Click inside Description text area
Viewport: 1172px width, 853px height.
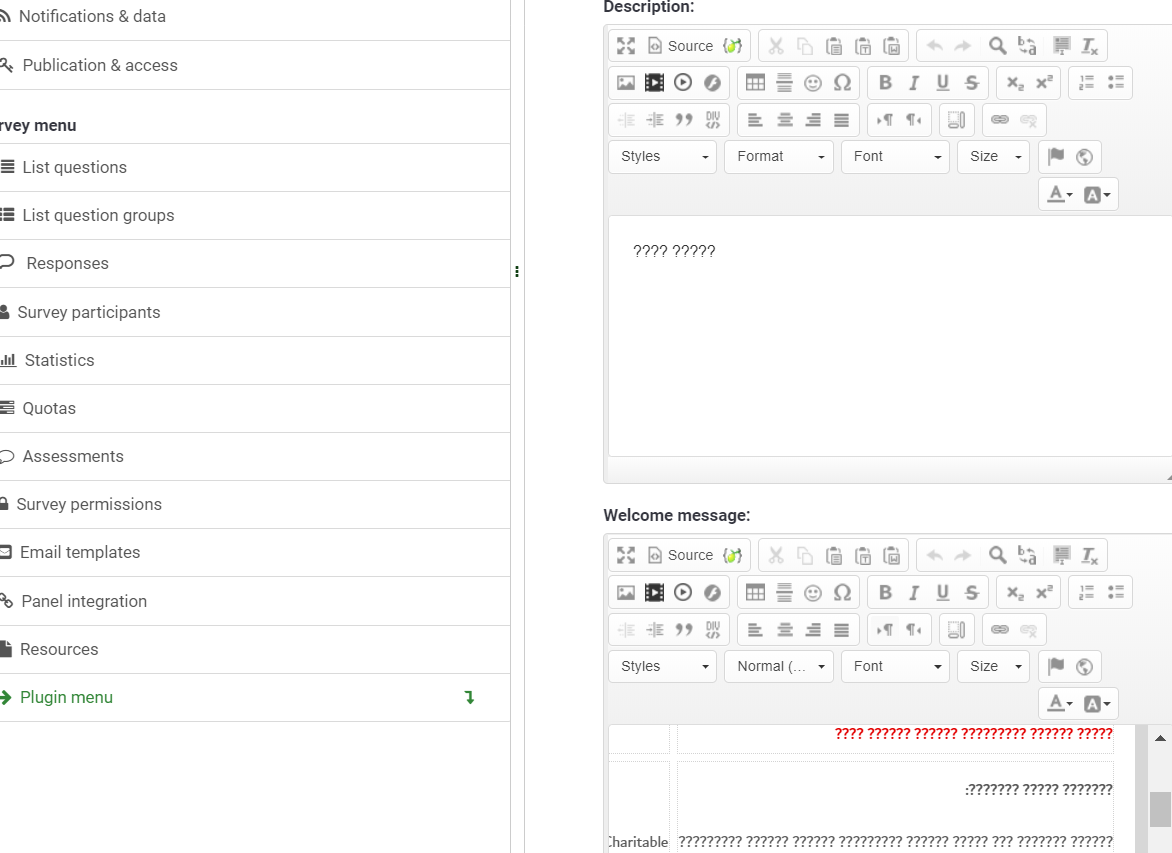[x=889, y=336]
